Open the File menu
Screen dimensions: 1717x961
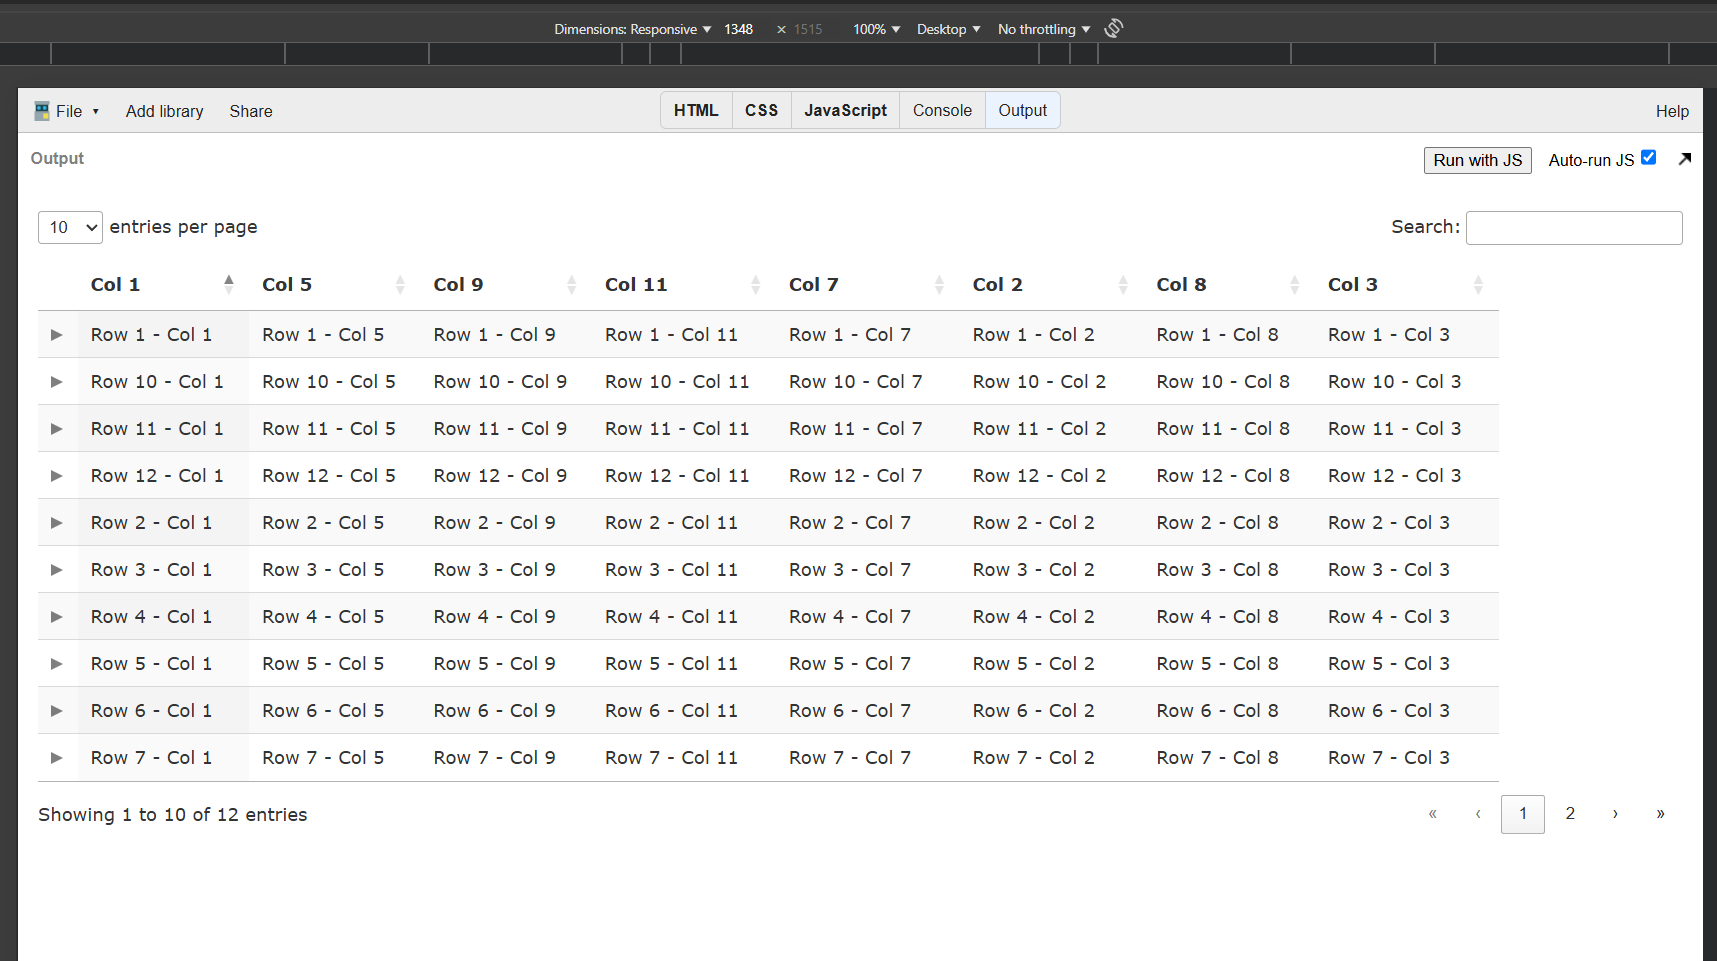click(67, 111)
